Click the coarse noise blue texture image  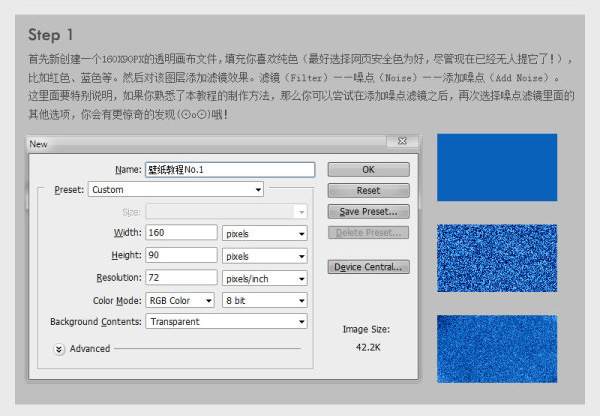click(497, 258)
